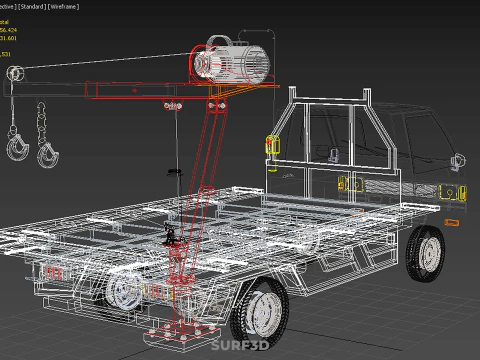480x360 pixels.
Task: Select the yellow front headlight frame
Action: 453,193
